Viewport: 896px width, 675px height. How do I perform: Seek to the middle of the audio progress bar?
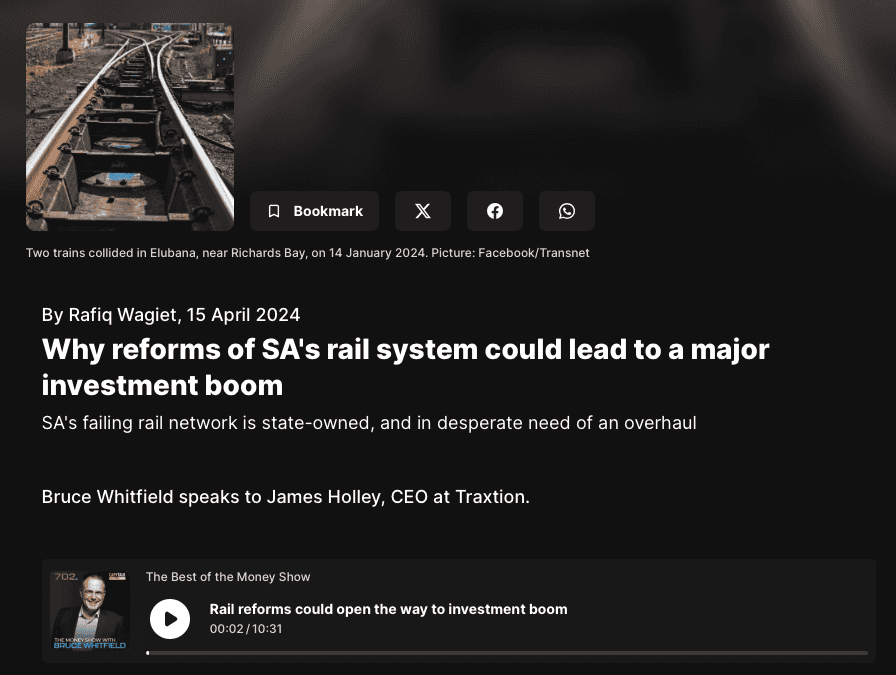click(507, 653)
